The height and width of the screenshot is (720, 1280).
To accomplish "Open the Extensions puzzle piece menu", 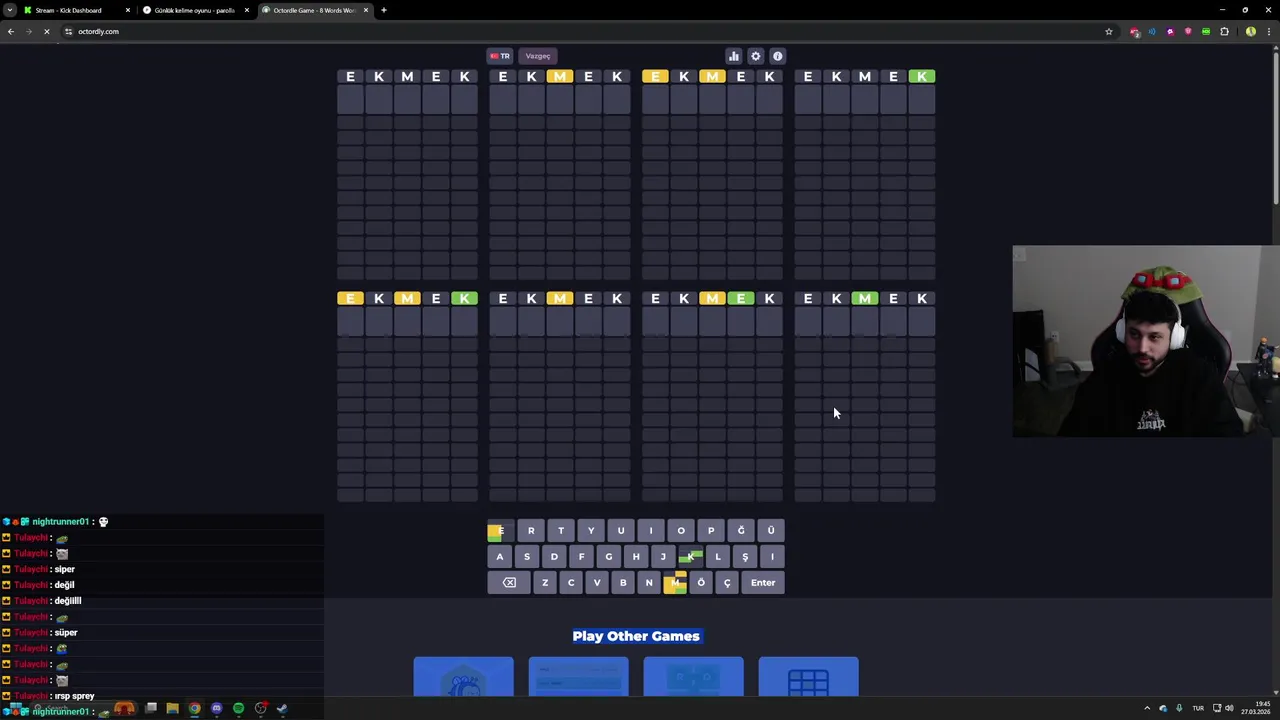I will [x=1224, y=32].
